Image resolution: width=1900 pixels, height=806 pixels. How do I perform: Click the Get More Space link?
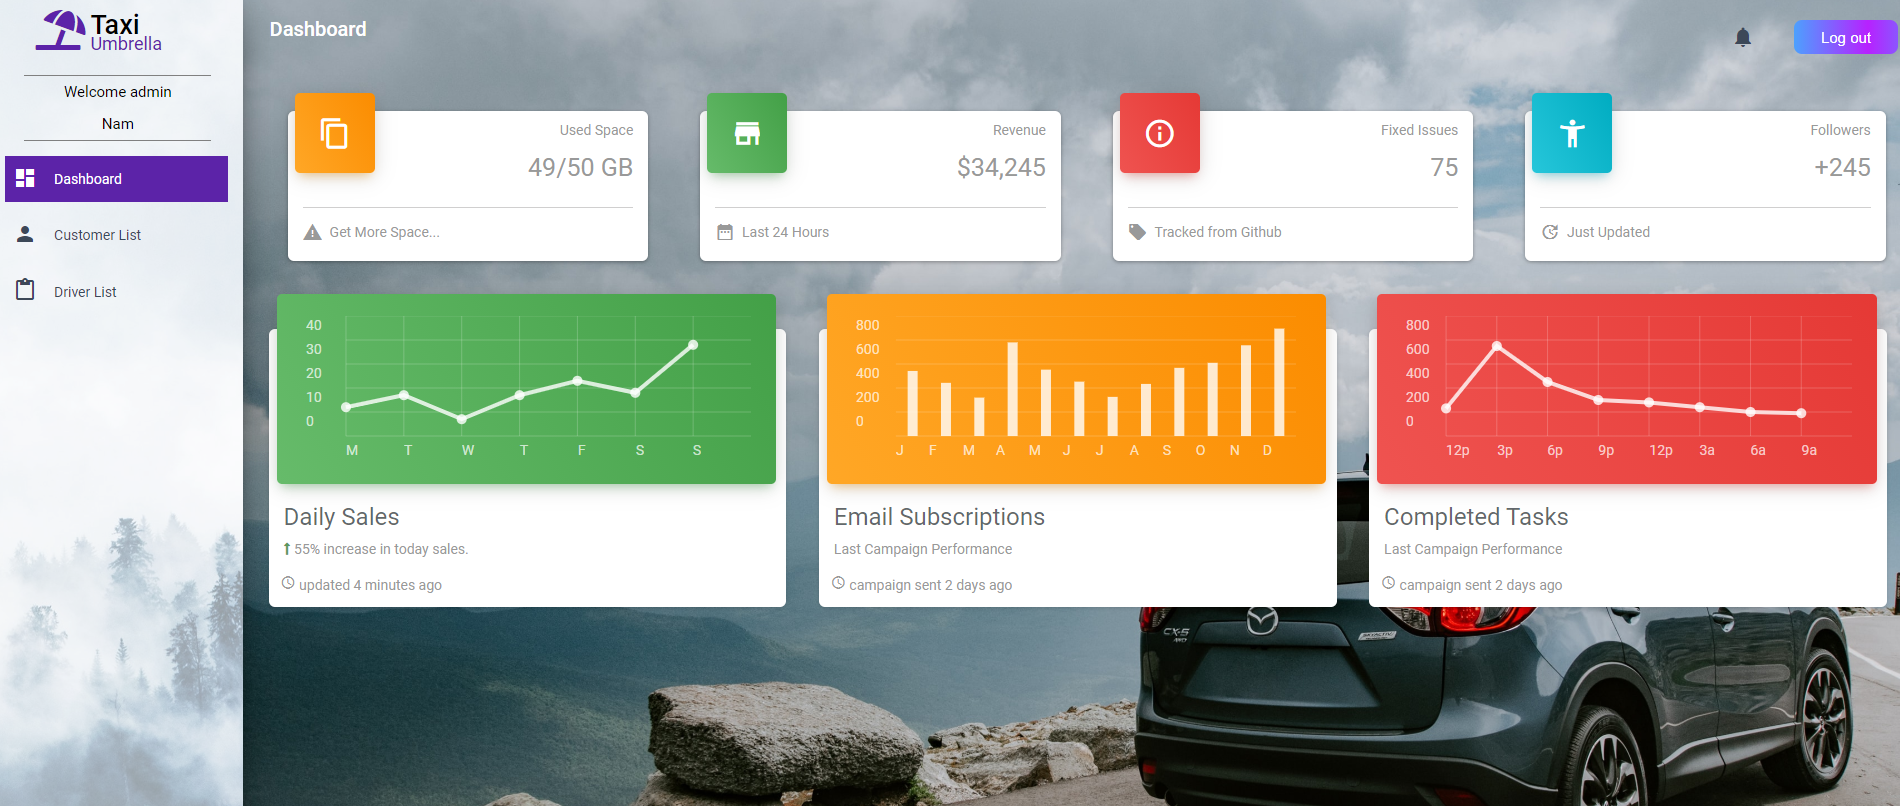point(385,232)
